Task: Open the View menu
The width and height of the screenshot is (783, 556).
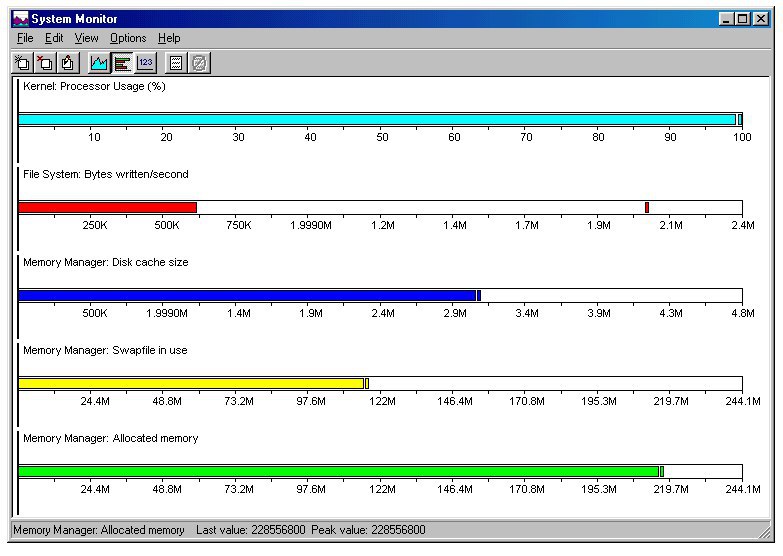Action: click(86, 38)
